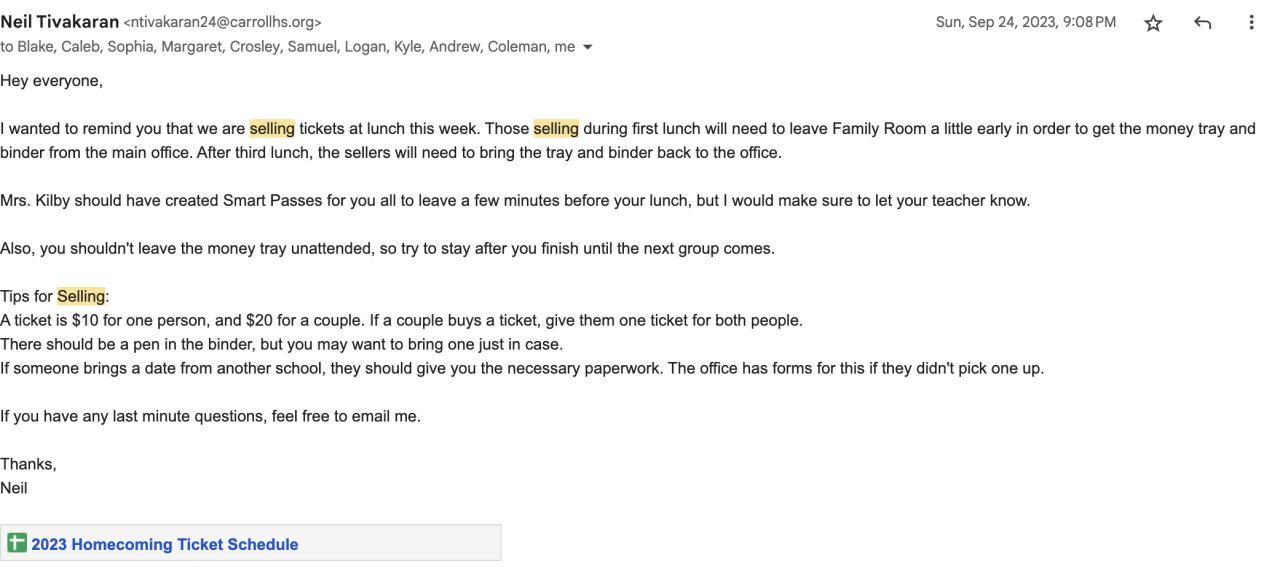Click the "Thanks," sign-off line
Screen dimensions: 1280x569
[28, 464]
